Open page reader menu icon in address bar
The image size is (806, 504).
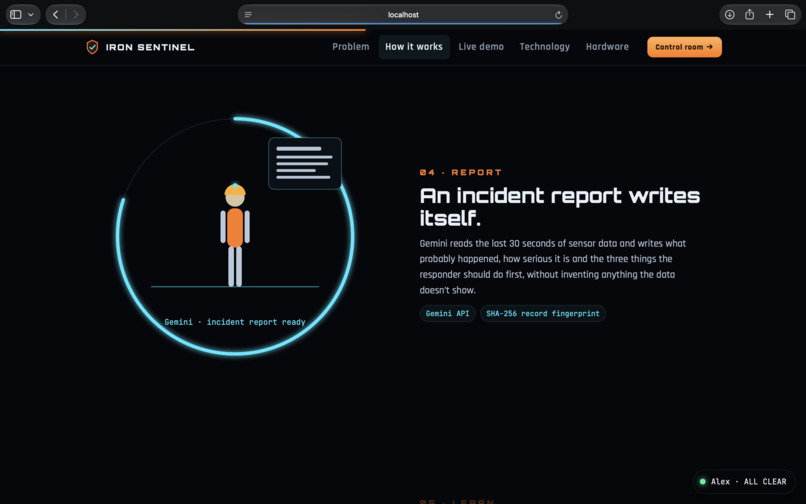point(248,14)
